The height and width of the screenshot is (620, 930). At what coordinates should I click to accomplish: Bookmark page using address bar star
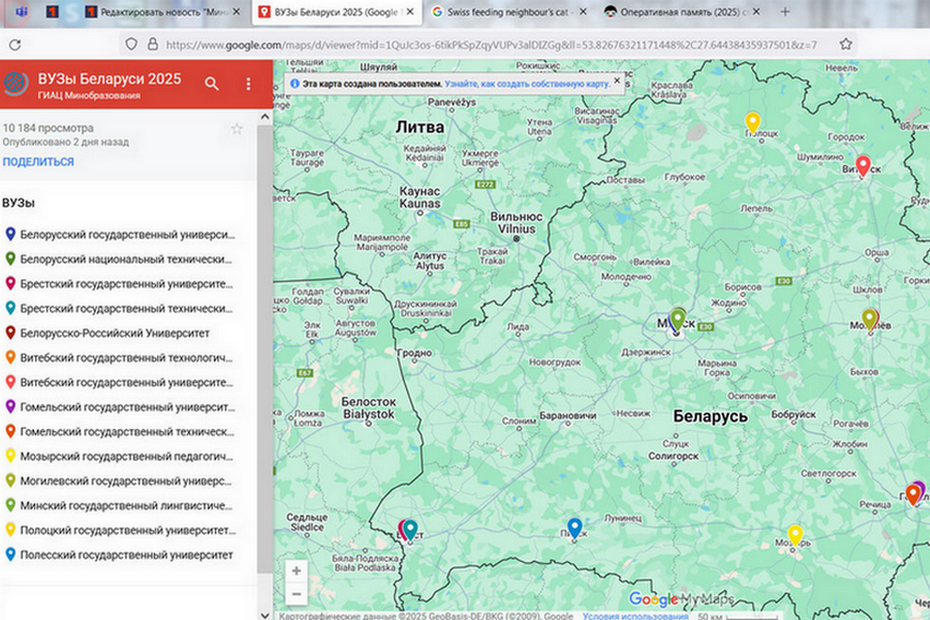tap(846, 44)
